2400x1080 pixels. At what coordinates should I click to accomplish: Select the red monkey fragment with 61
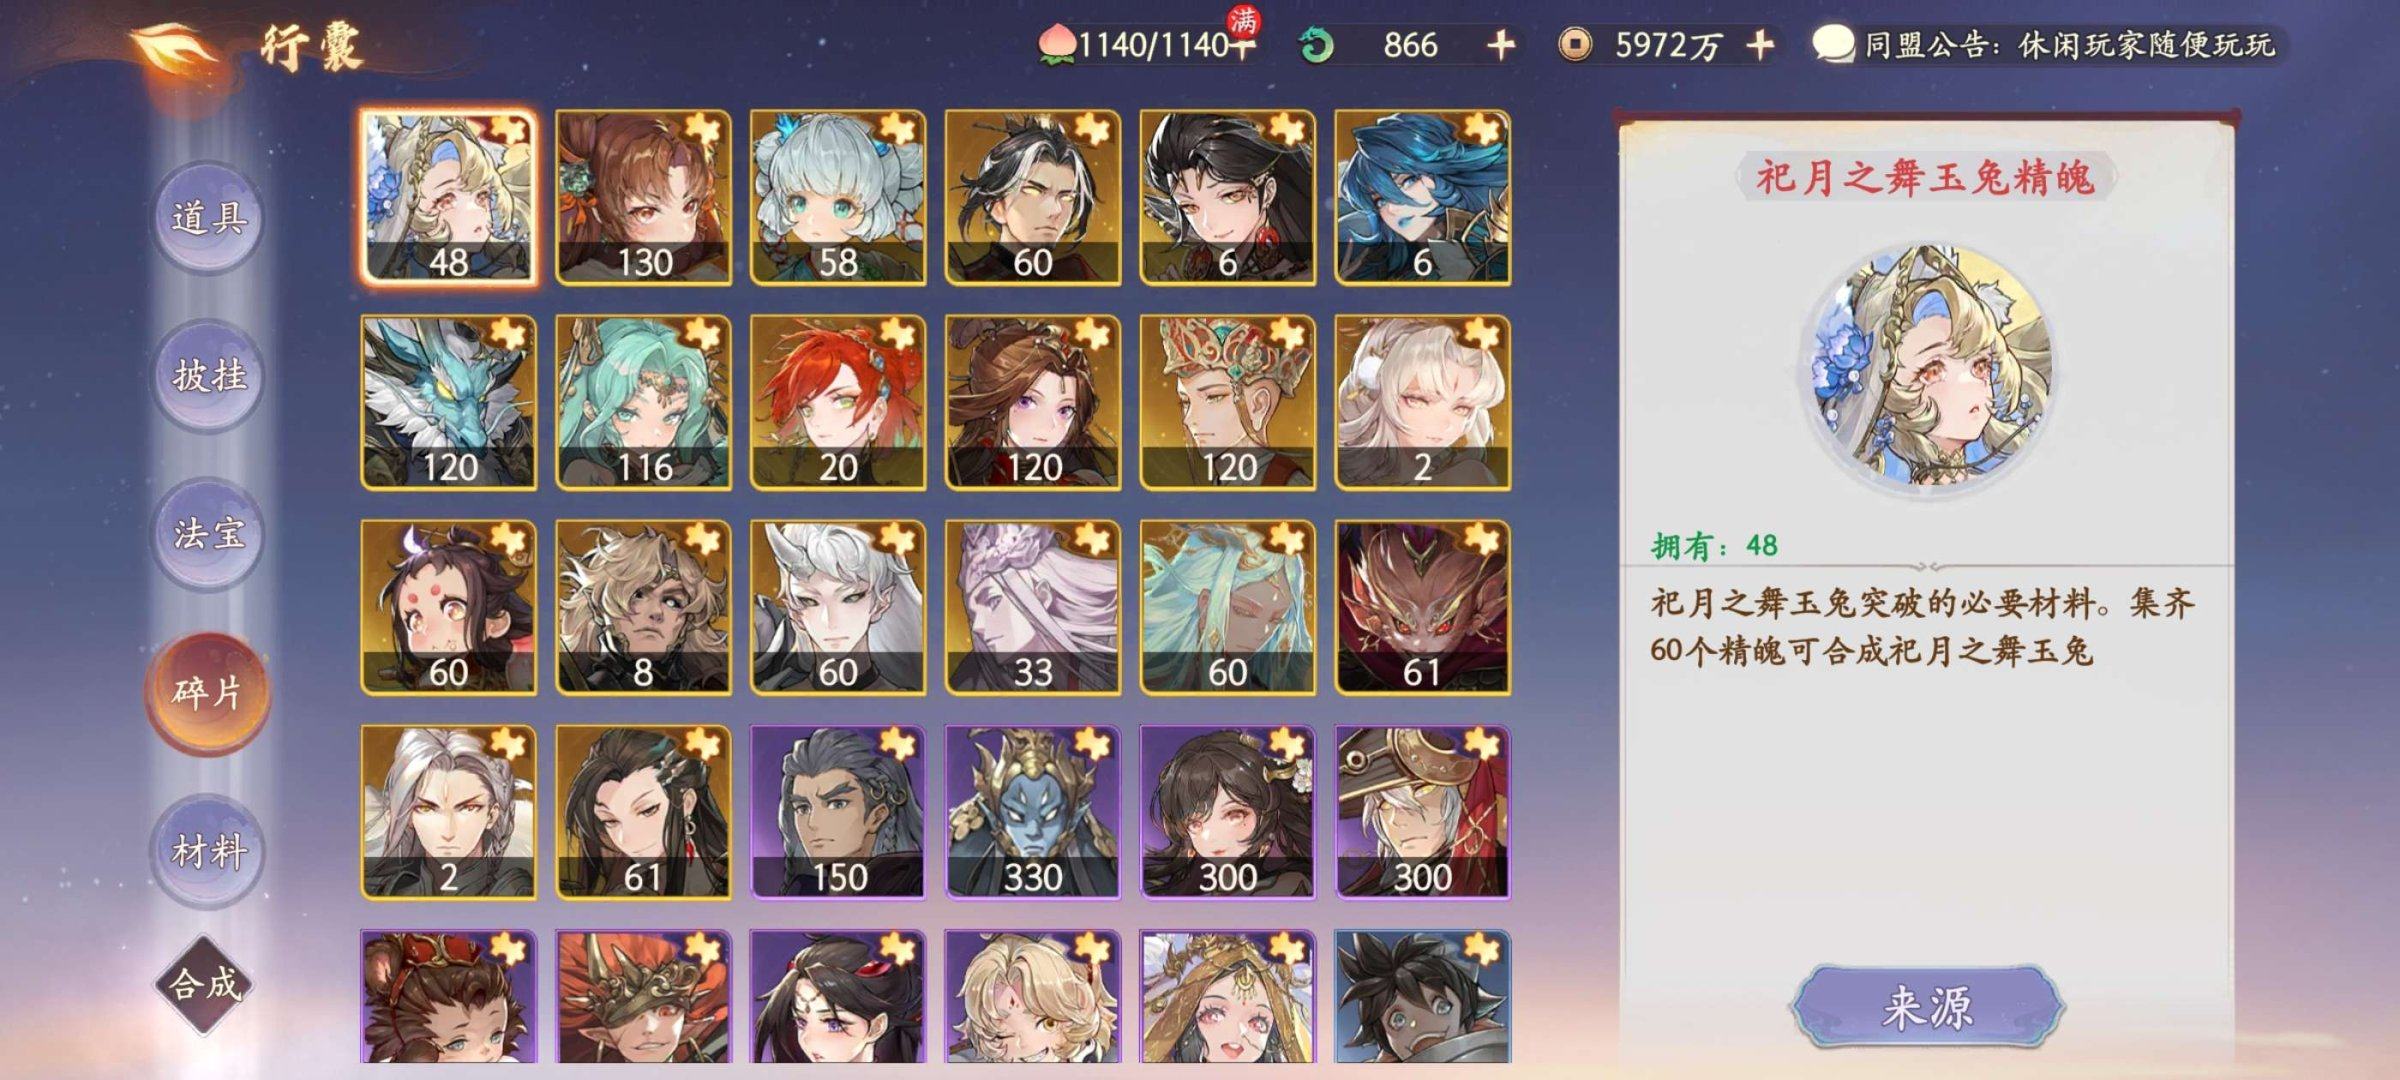point(1422,608)
